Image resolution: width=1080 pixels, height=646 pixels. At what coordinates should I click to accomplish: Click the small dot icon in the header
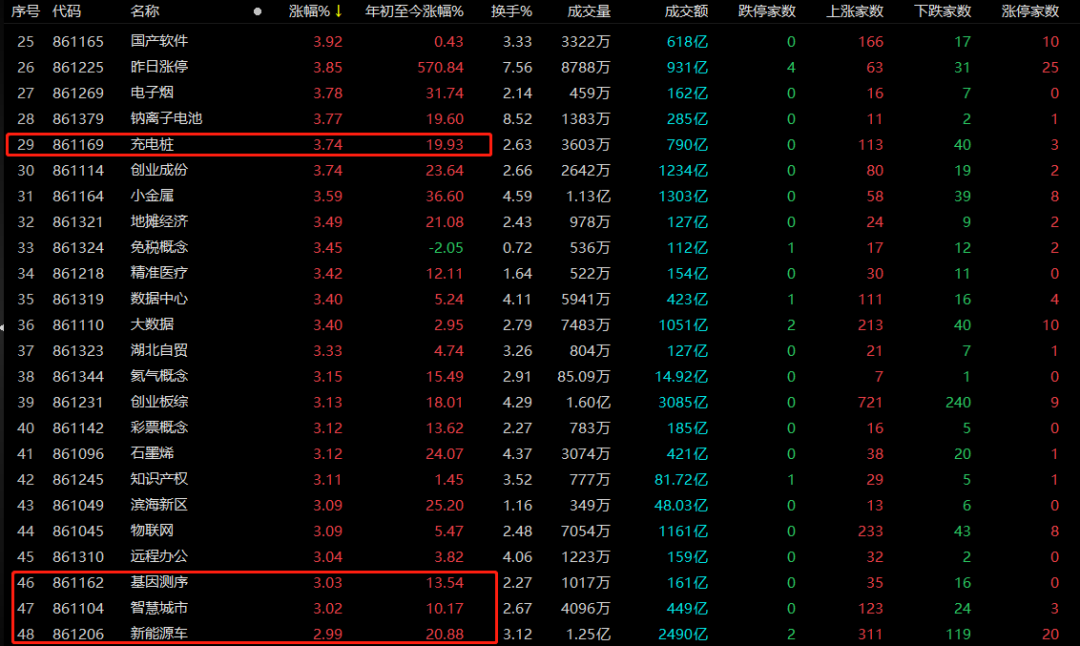click(x=258, y=12)
